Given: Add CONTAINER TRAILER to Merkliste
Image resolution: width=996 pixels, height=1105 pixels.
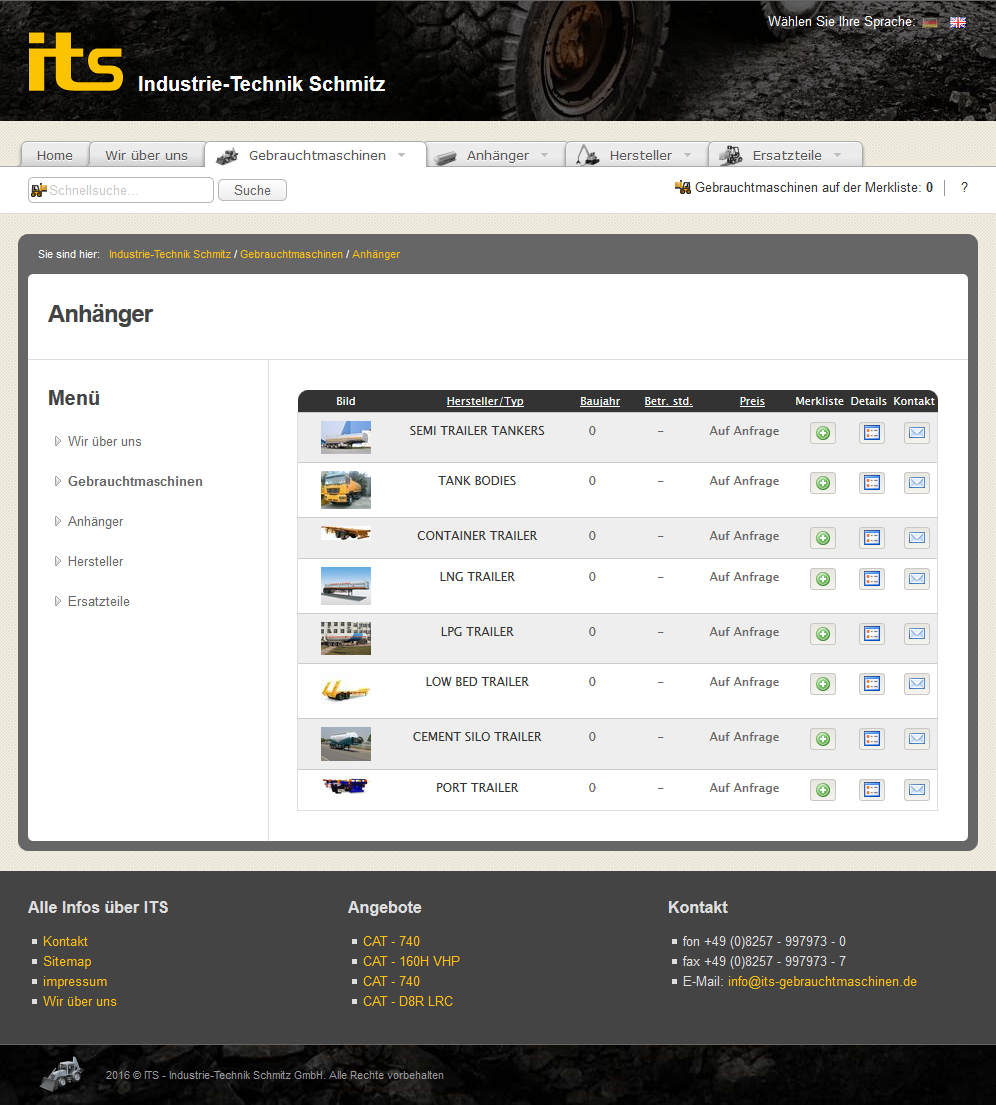Looking at the screenshot, I should tap(823, 538).
